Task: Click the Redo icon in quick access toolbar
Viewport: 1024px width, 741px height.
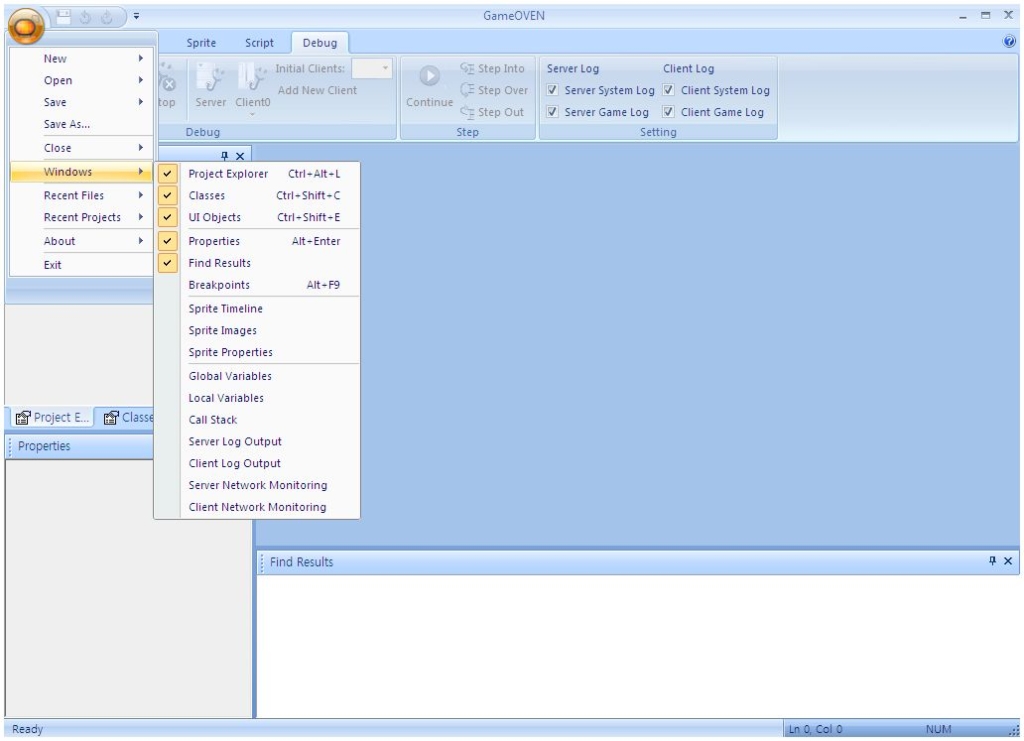Action: (106, 17)
